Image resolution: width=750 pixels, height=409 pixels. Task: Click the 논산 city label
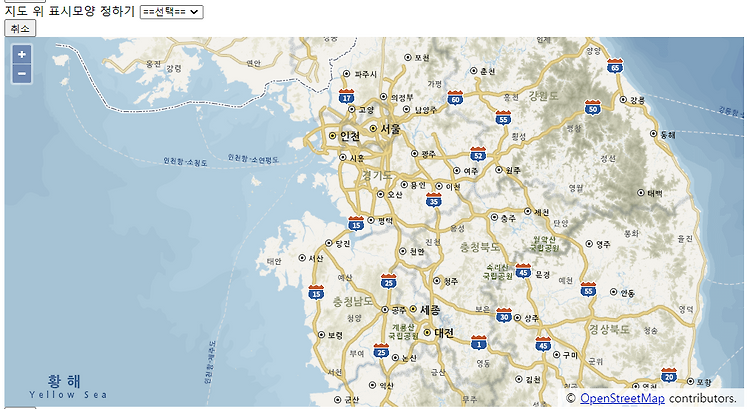(x=409, y=358)
